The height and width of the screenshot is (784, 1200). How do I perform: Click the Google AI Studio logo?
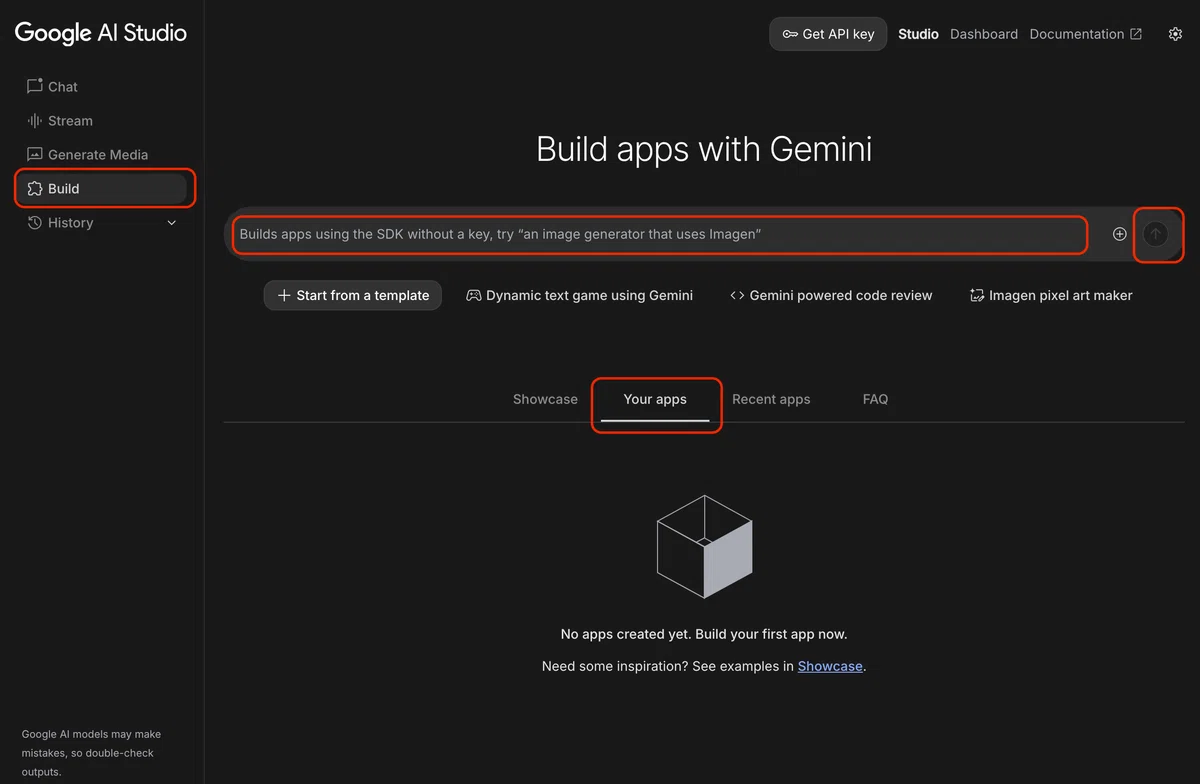pyautogui.click(x=101, y=33)
